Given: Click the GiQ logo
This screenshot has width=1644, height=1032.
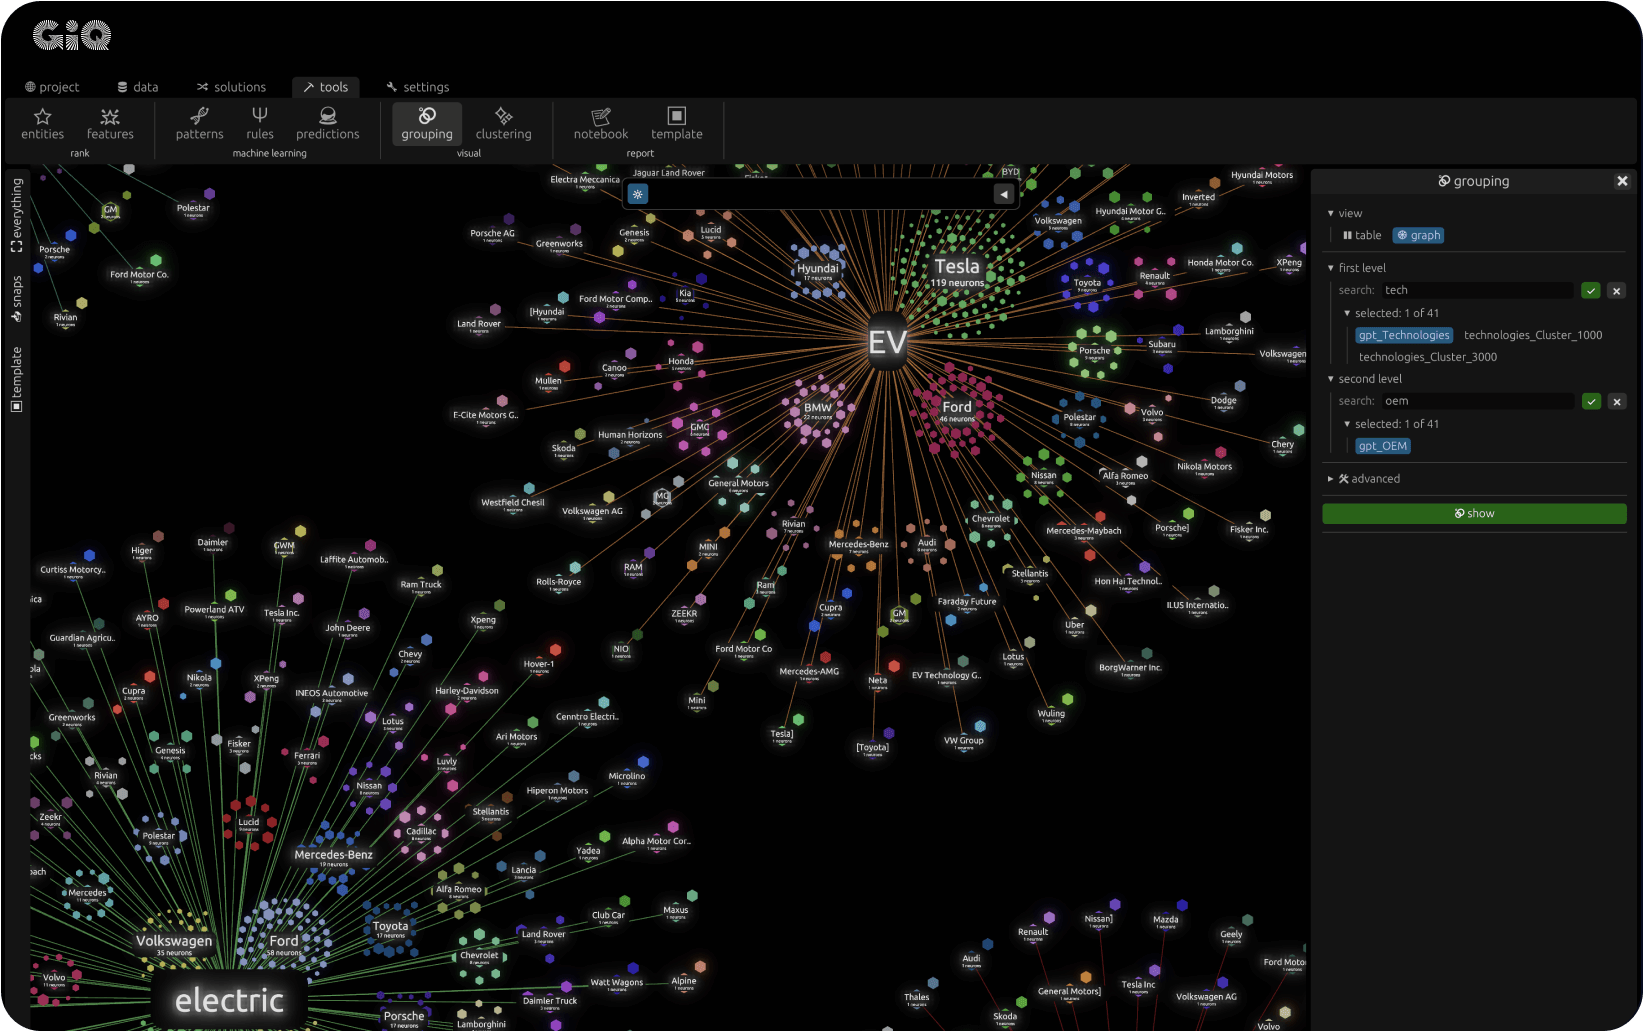Looking at the screenshot, I should (72, 37).
